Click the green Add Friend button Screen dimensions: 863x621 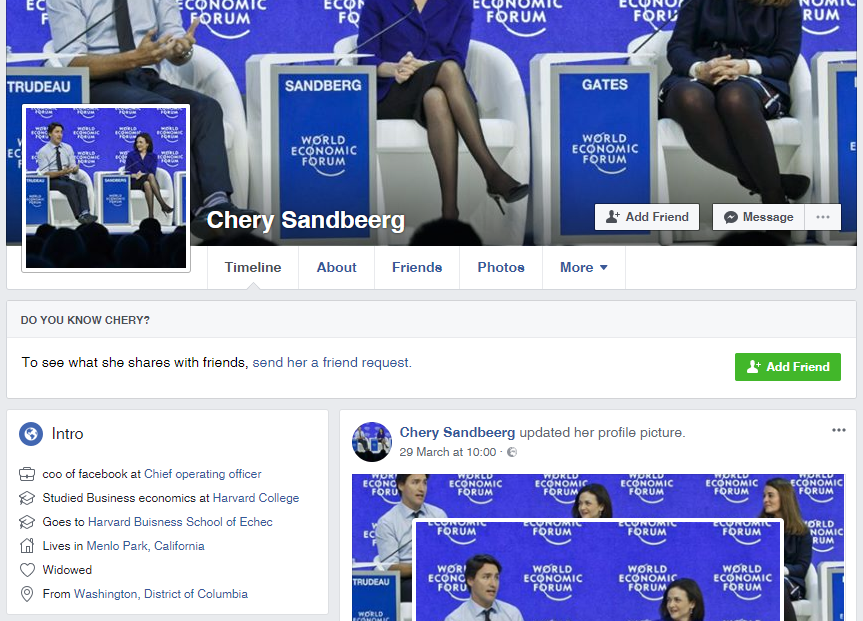(x=788, y=367)
